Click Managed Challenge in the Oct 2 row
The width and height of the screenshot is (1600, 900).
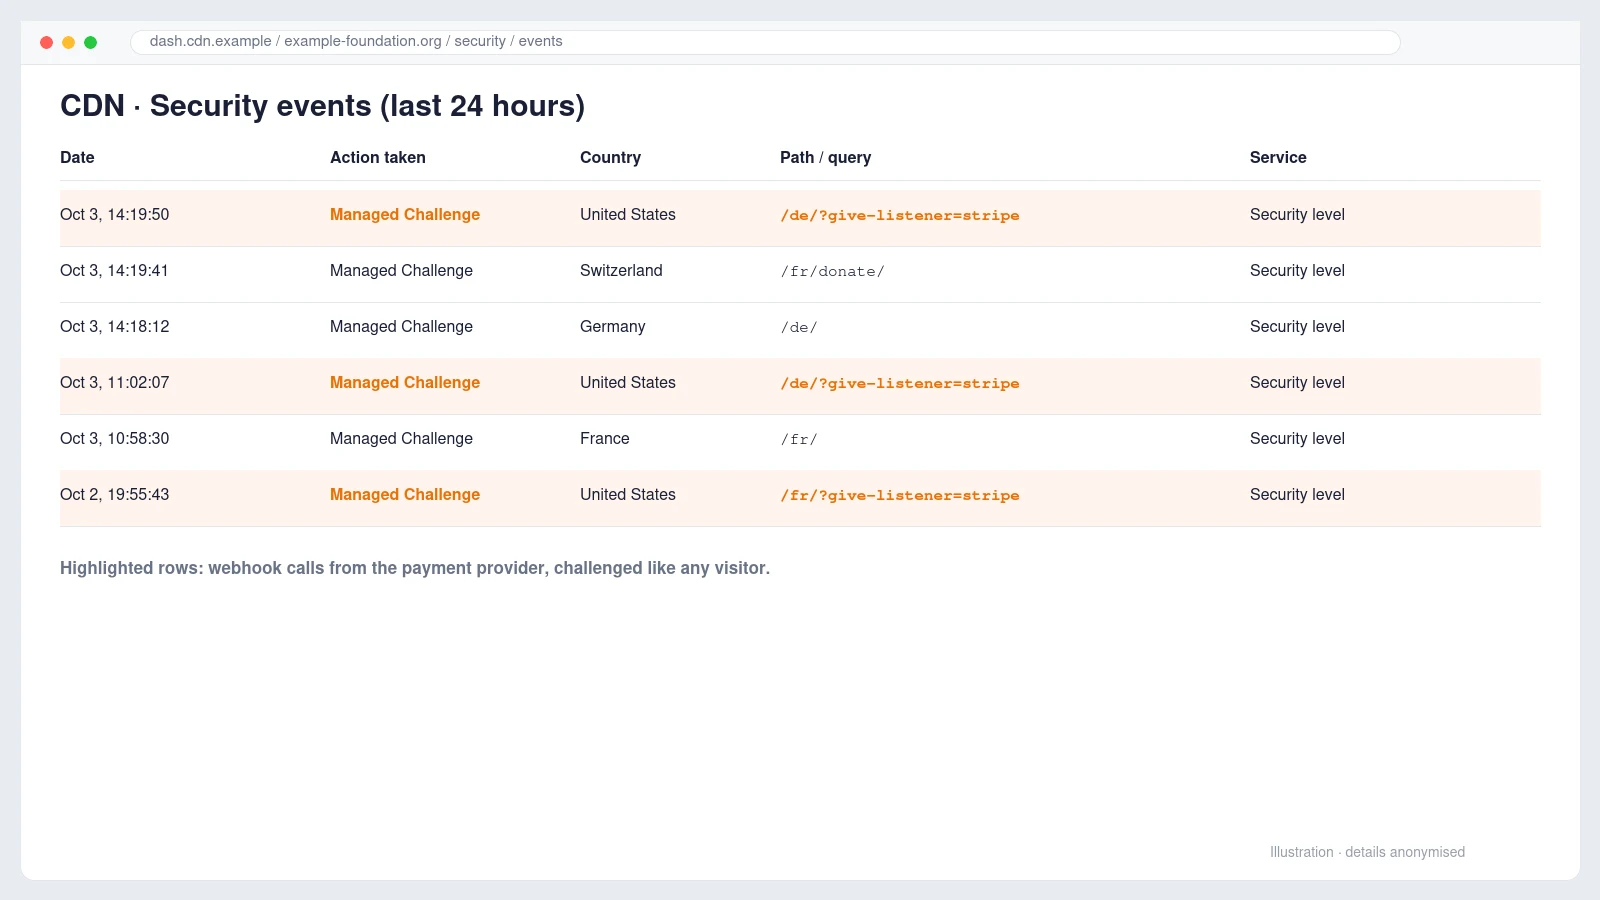405,494
